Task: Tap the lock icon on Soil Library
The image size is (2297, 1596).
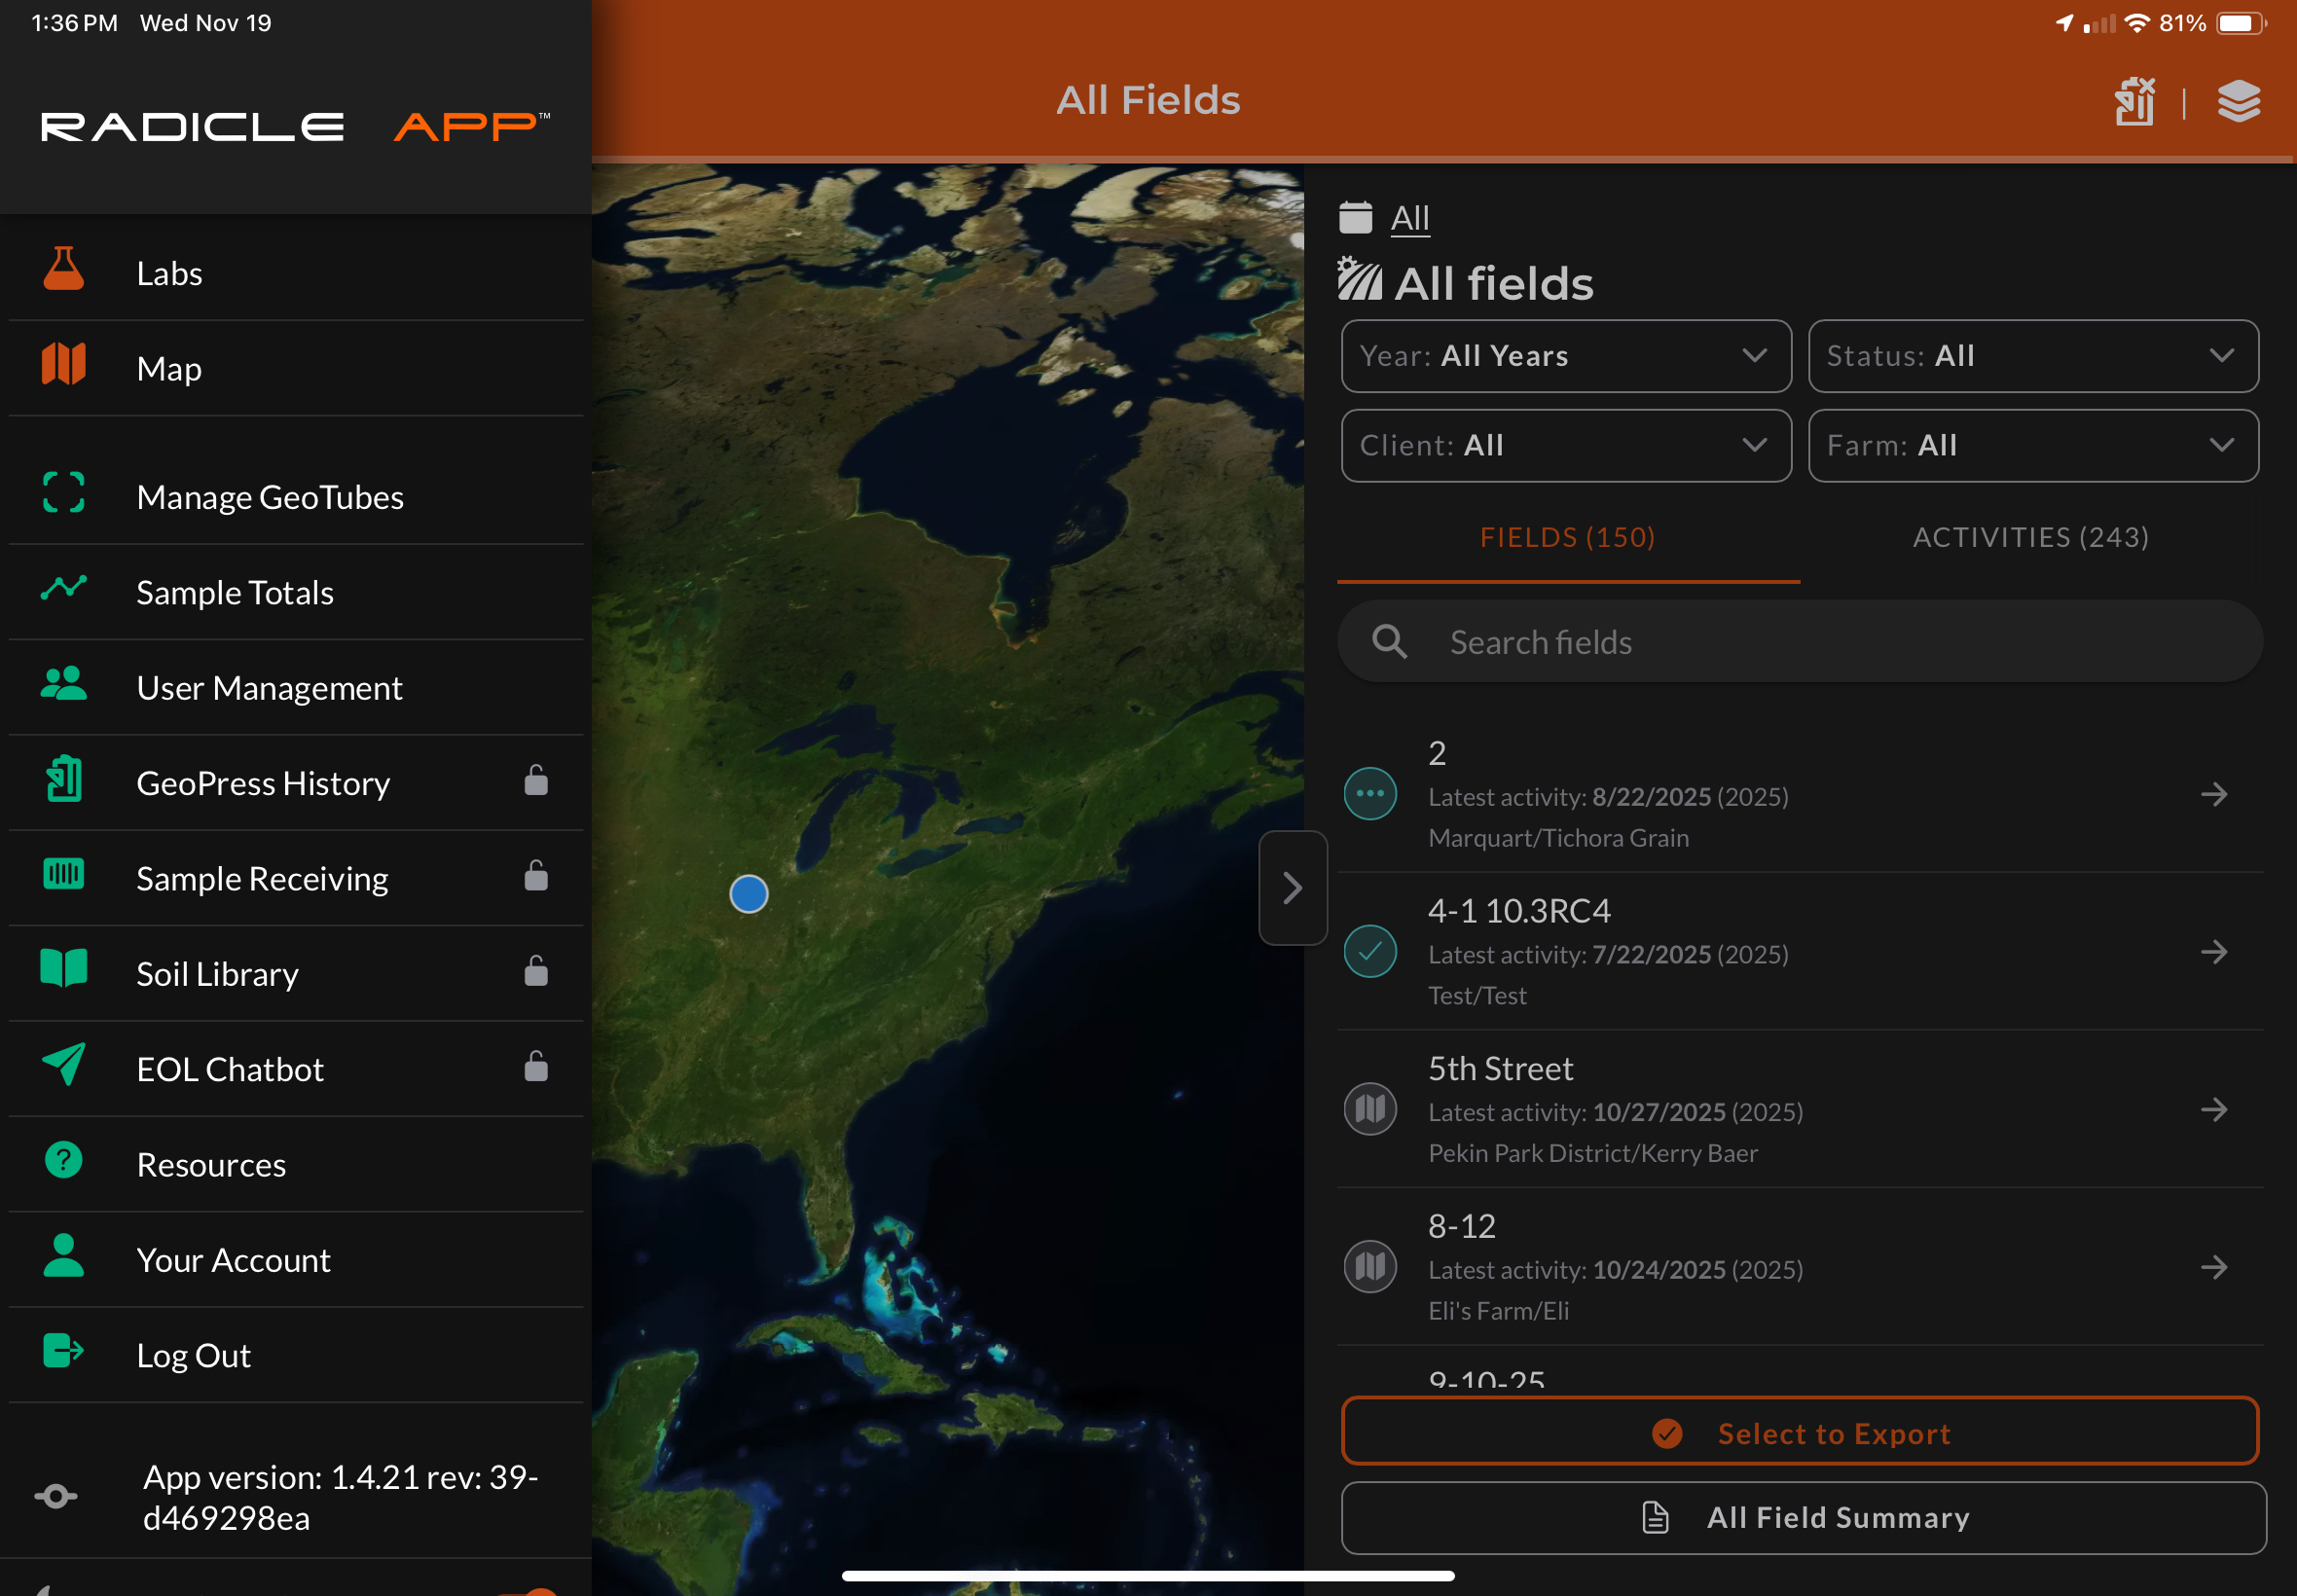Action: (x=536, y=971)
